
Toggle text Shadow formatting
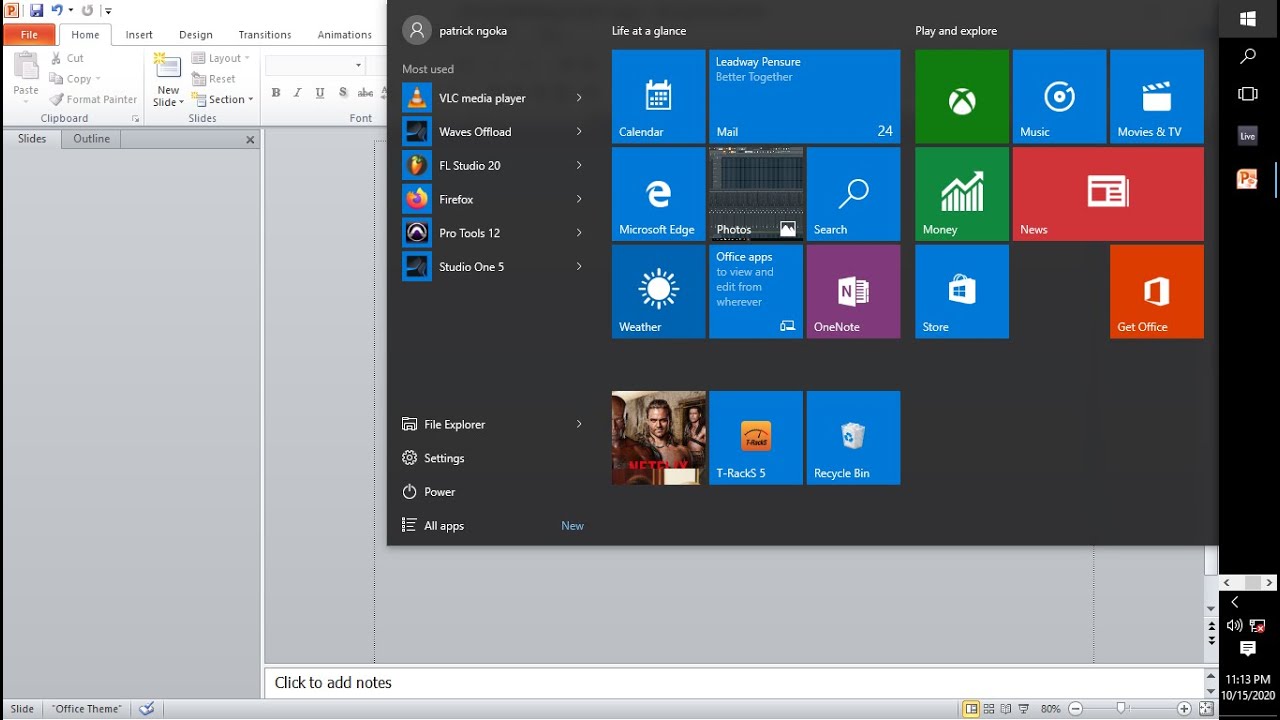click(x=343, y=93)
